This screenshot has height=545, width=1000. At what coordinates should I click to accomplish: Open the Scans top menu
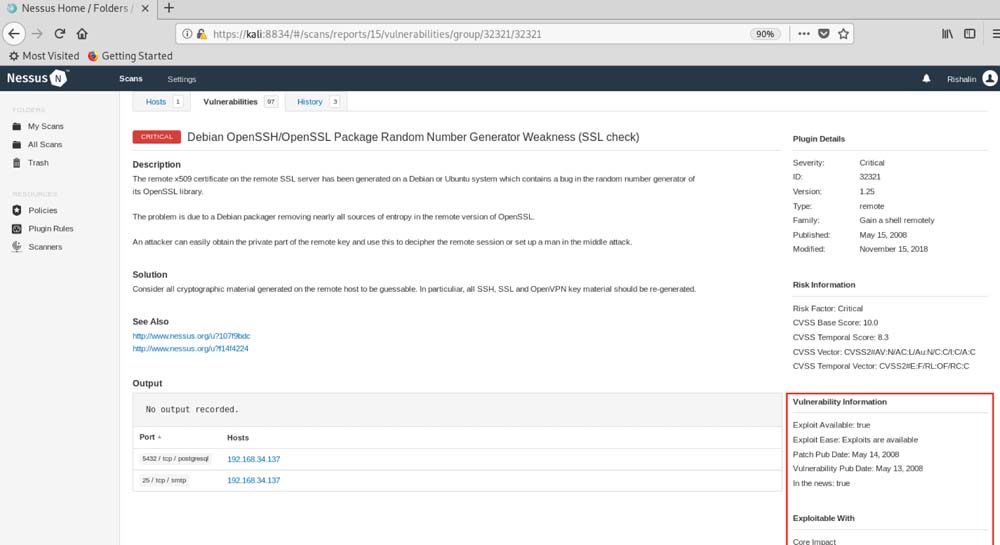131,78
